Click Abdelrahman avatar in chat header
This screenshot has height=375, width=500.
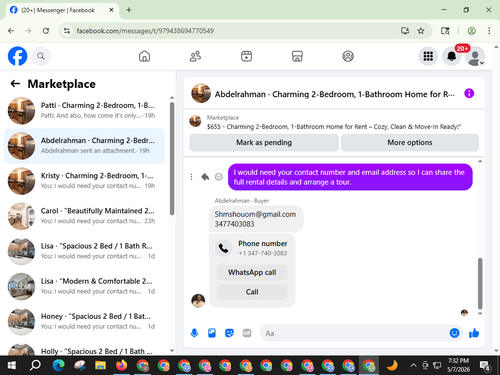(x=201, y=93)
